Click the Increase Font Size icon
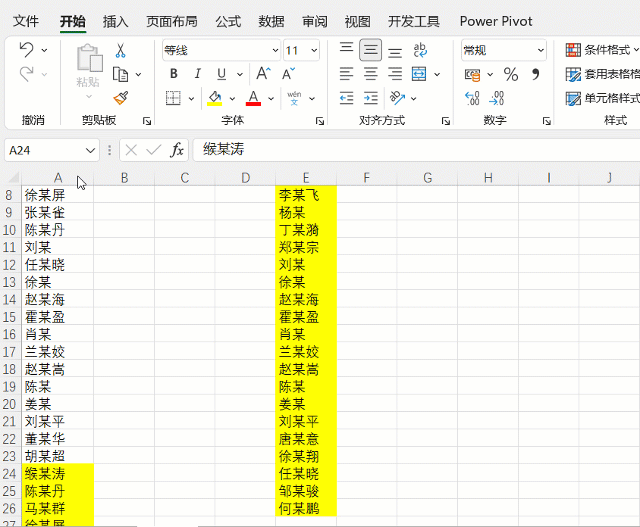The image size is (640, 527). [263, 74]
